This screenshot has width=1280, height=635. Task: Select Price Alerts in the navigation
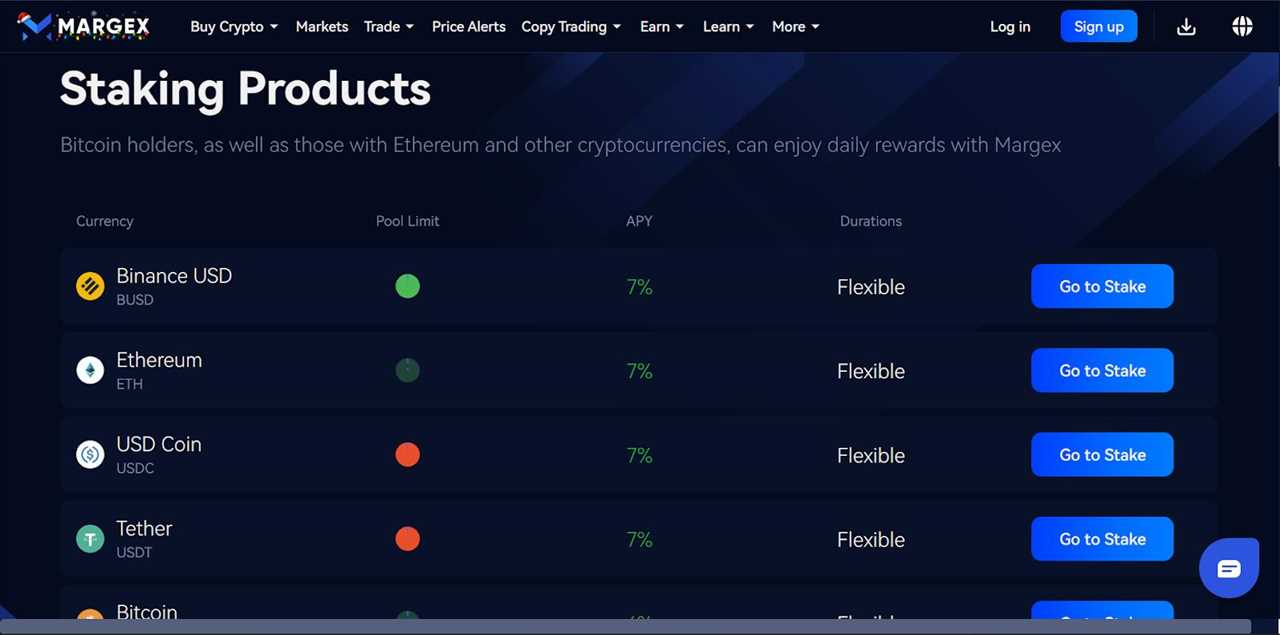[x=468, y=26]
